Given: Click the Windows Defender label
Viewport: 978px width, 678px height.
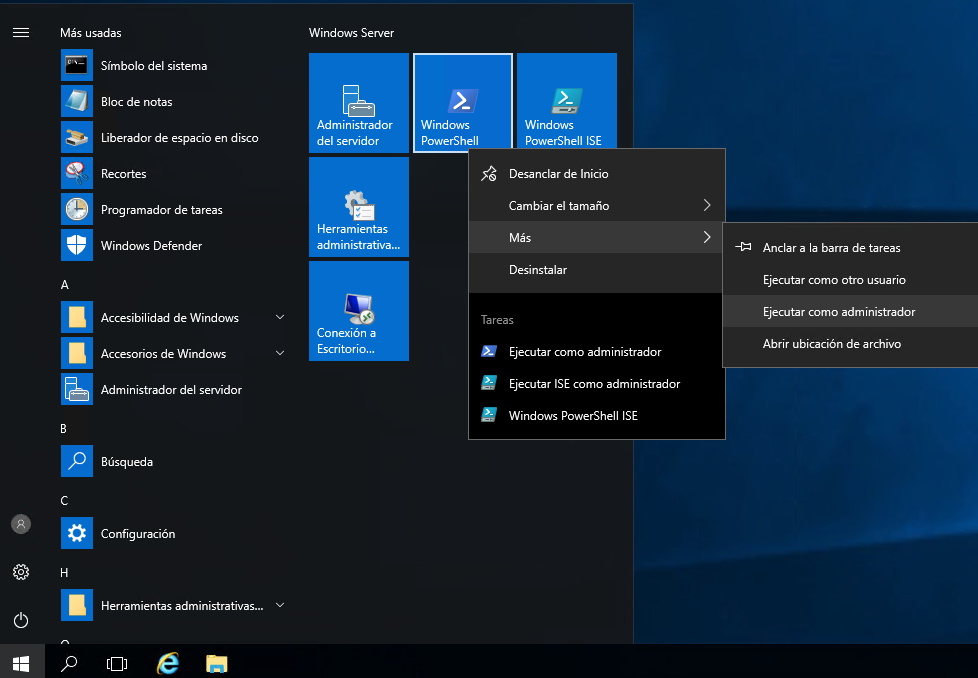Looking at the screenshot, I should (152, 246).
